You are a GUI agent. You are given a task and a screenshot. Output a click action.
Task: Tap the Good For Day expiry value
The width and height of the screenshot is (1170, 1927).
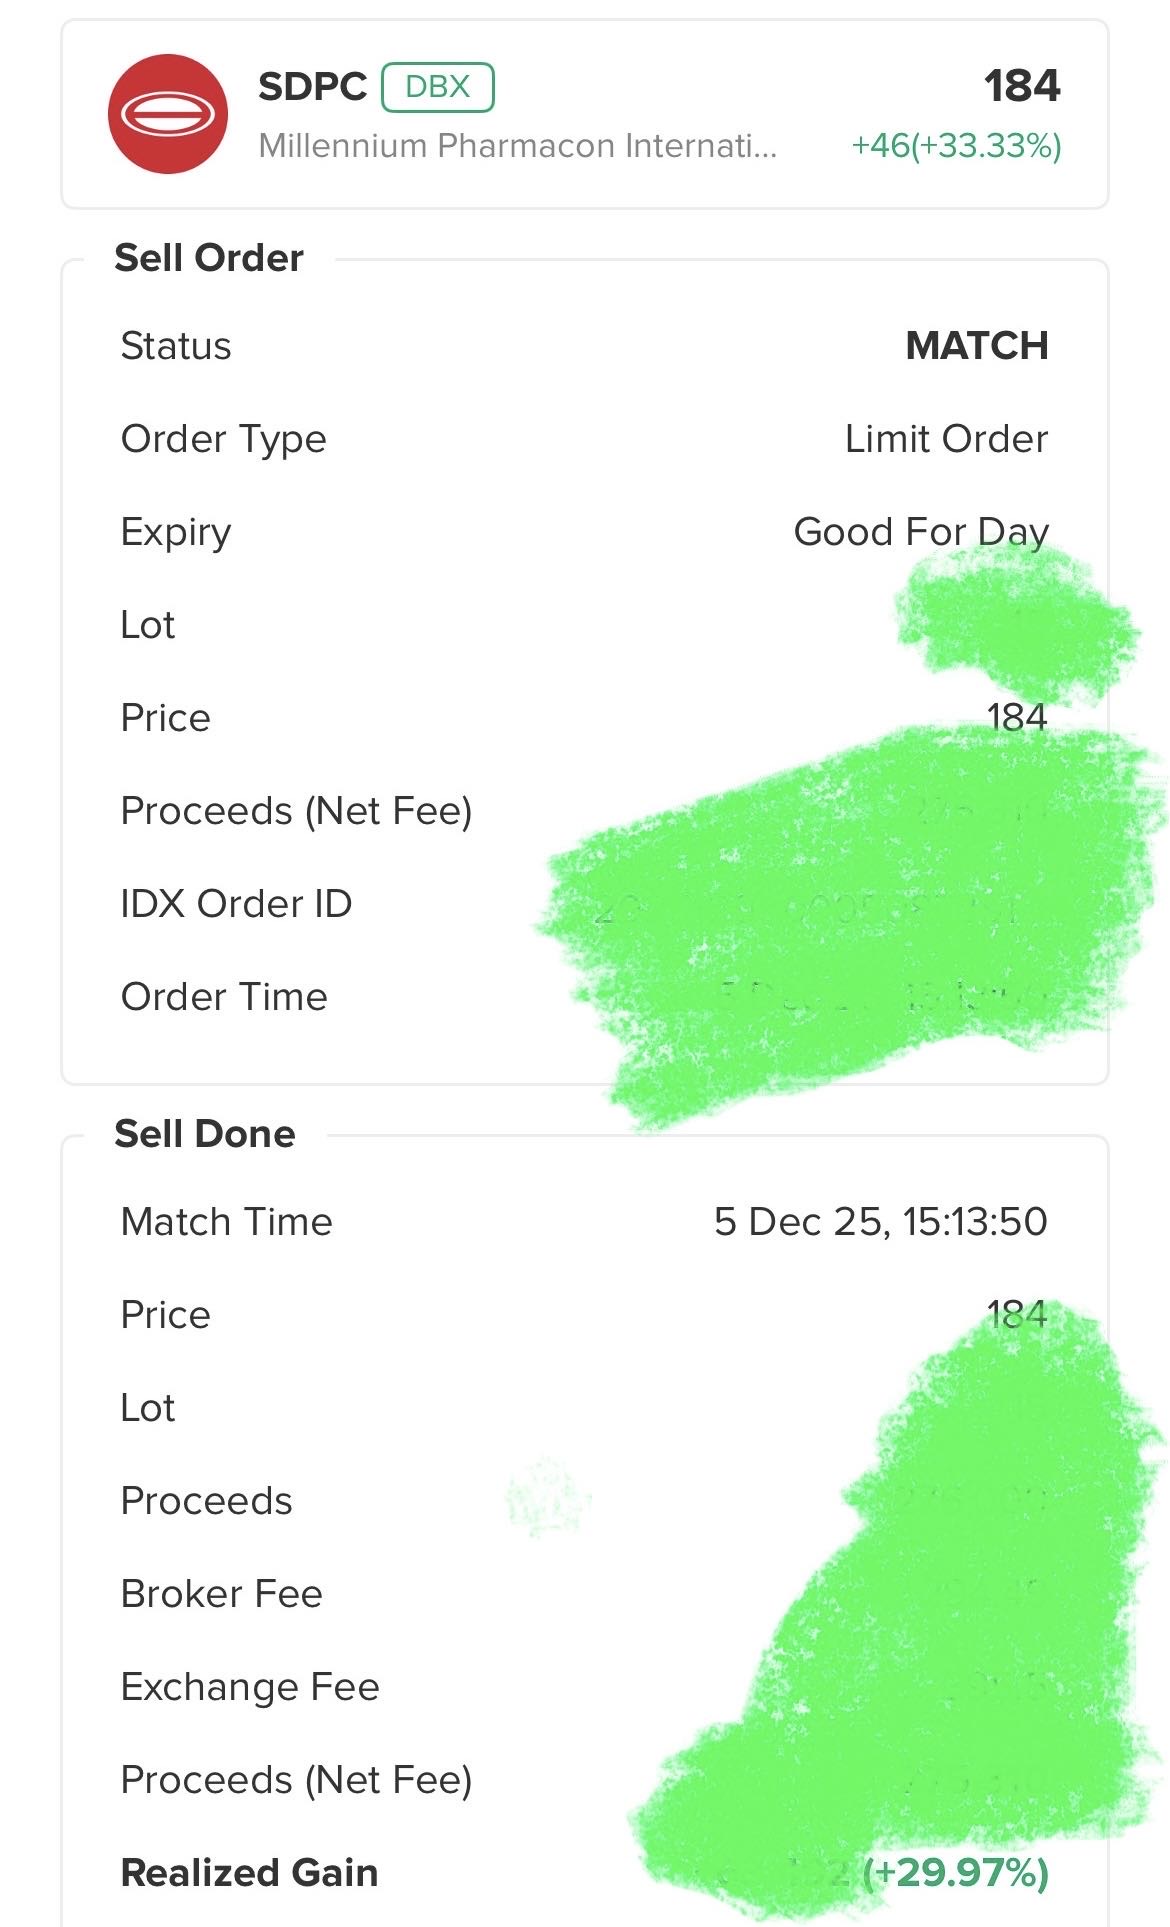pos(920,532)
